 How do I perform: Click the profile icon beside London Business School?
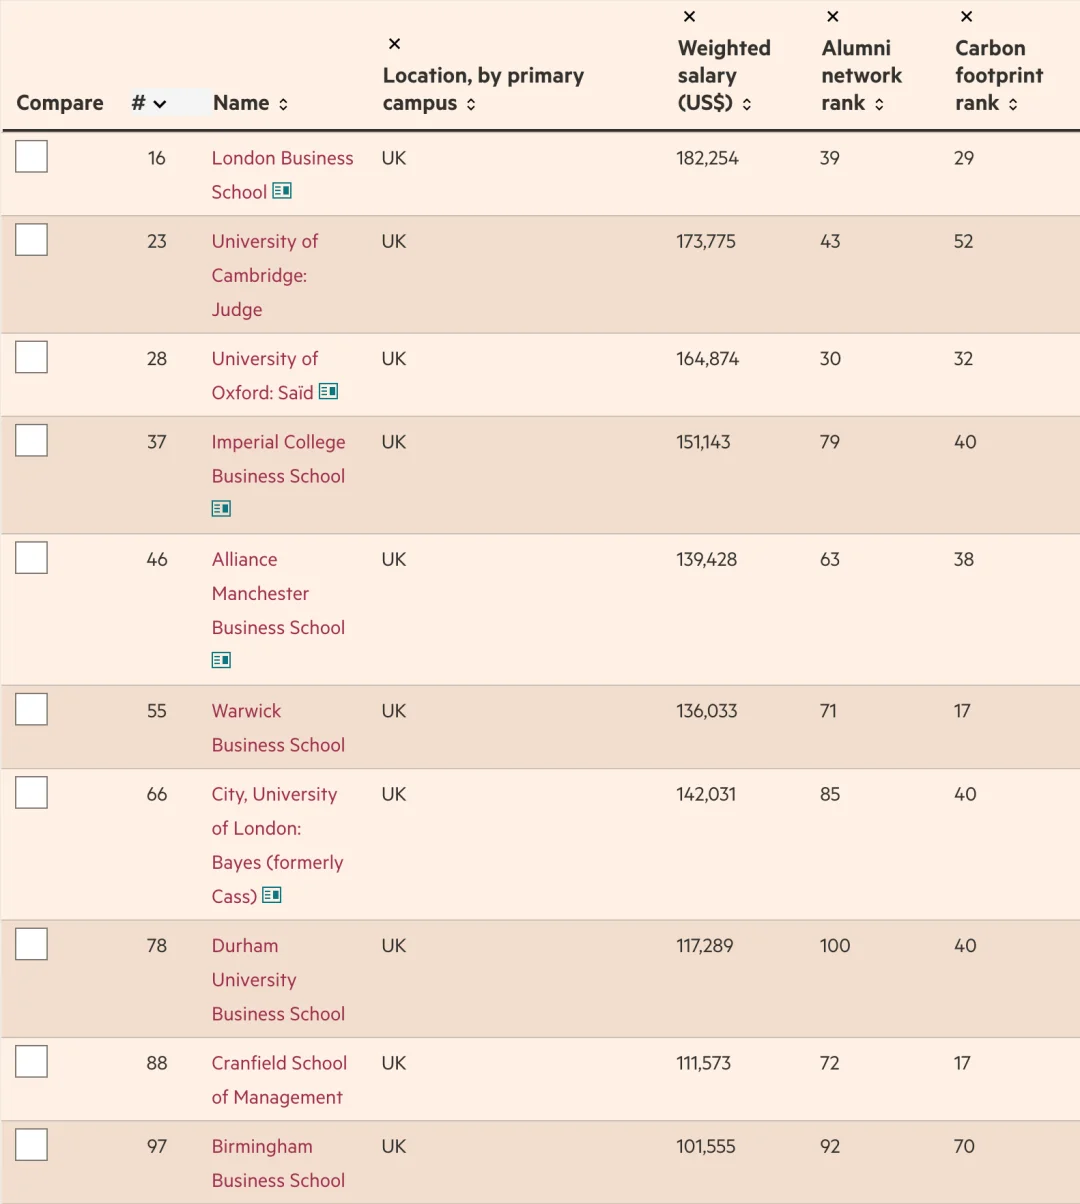282,191
